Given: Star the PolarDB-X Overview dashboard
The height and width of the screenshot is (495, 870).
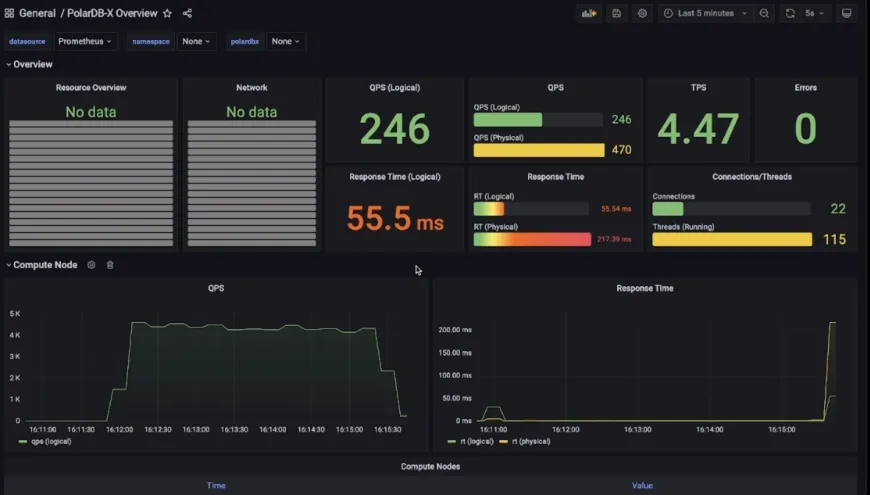Looking at the screenshot, I should click(x=168, y=13).
